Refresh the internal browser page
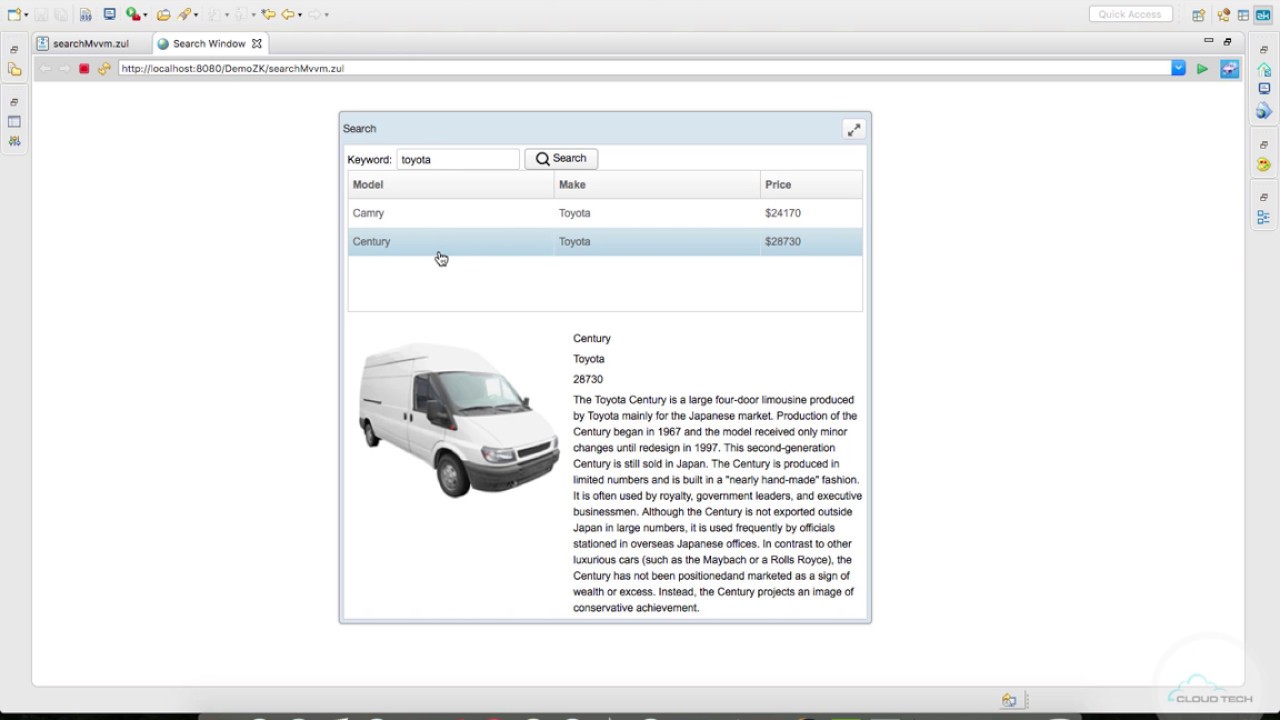 pos(104,69)
